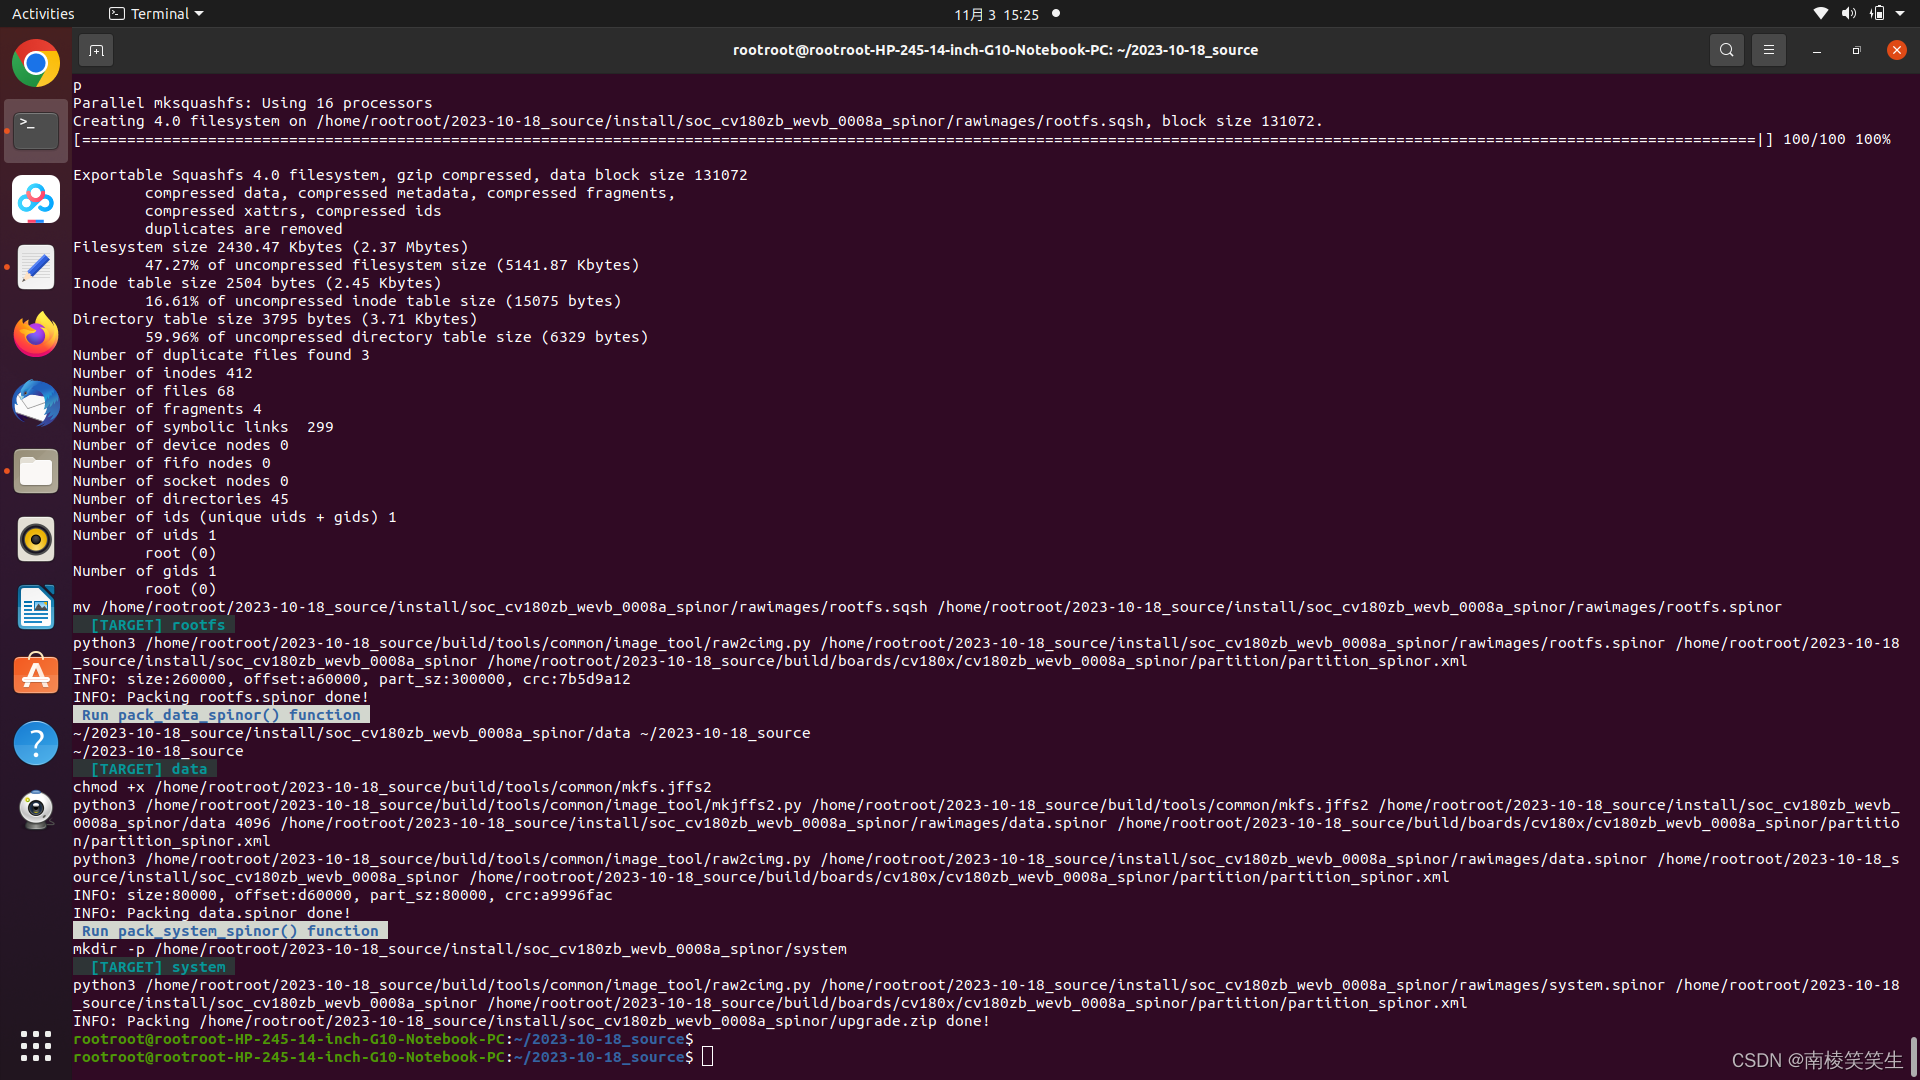Click 'Inode table size 2504 bytes' line
The width and height of the screenshot is (1920, 1080).
click(257, 283)
